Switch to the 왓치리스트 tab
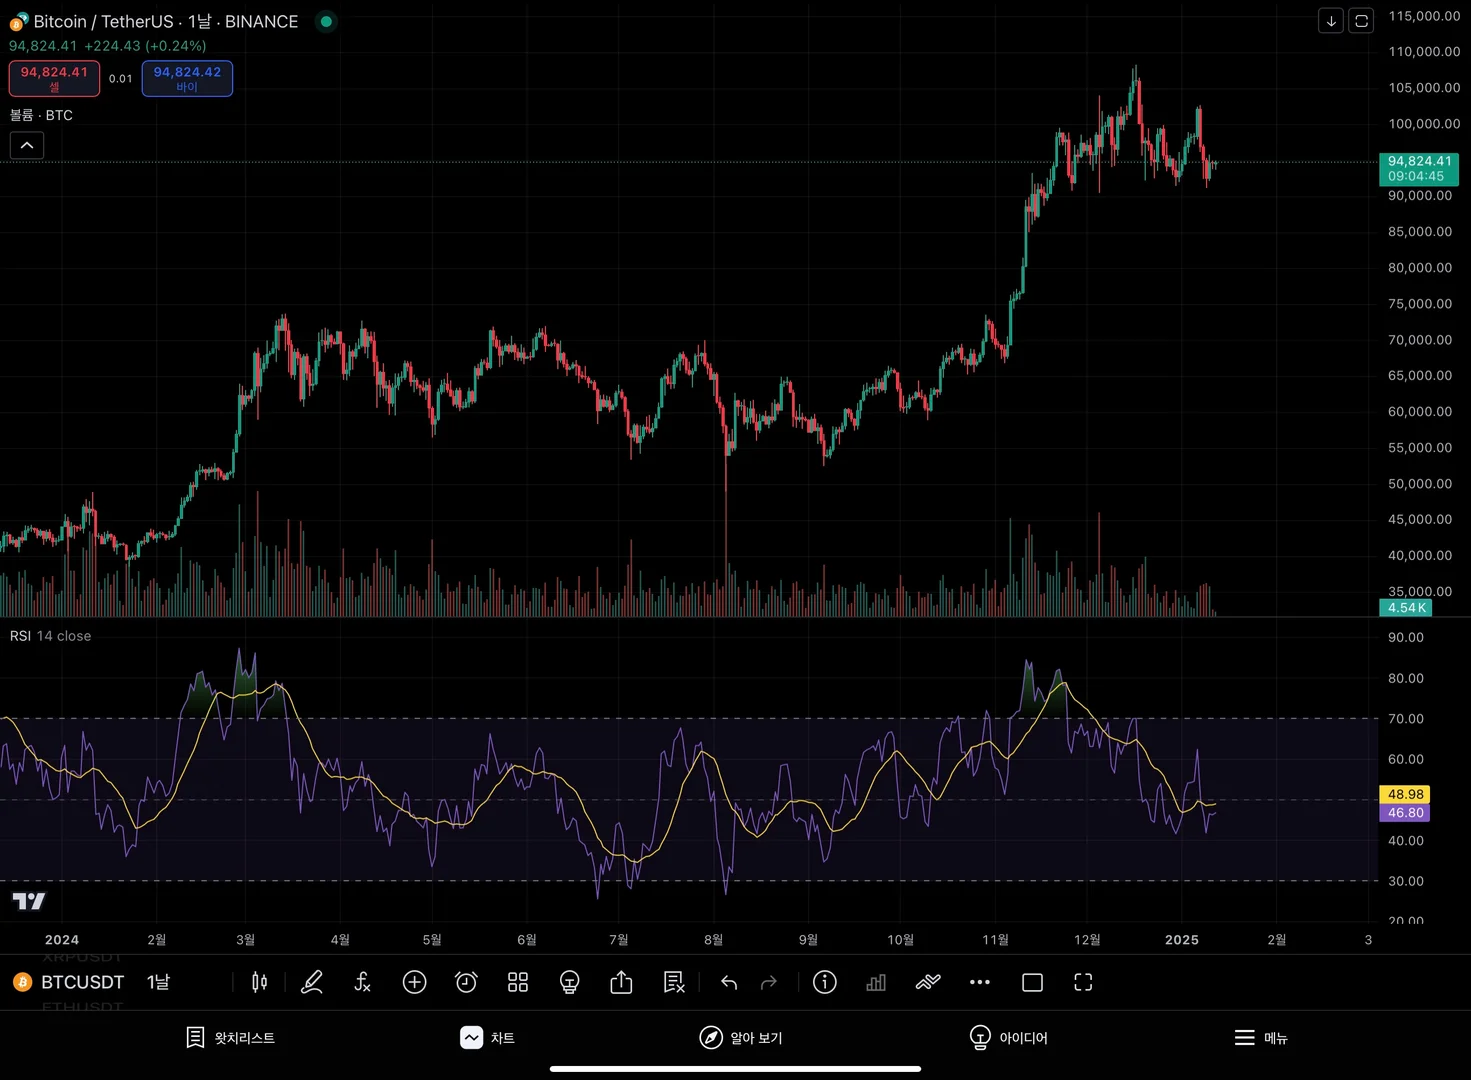The image size is (1471, 1080). (x=231, y=1038)
